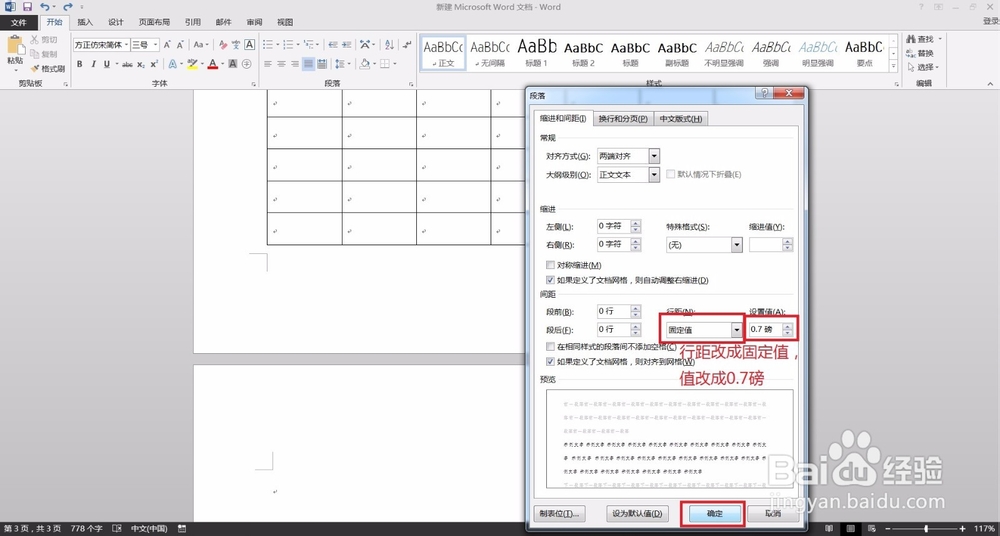Screen dimensions: 1000x536
Task: Toggle 对齐到网格 checkbox
Action: (x=550, y=361)
